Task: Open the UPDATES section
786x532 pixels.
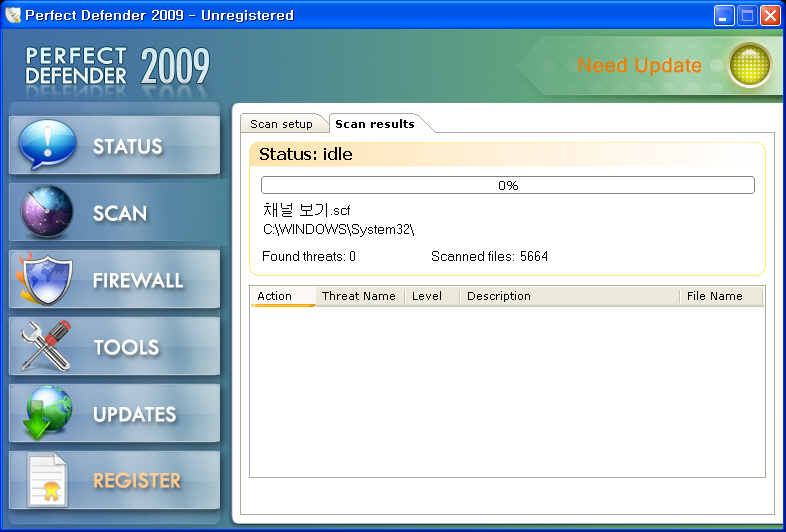Action: point(114,413)
